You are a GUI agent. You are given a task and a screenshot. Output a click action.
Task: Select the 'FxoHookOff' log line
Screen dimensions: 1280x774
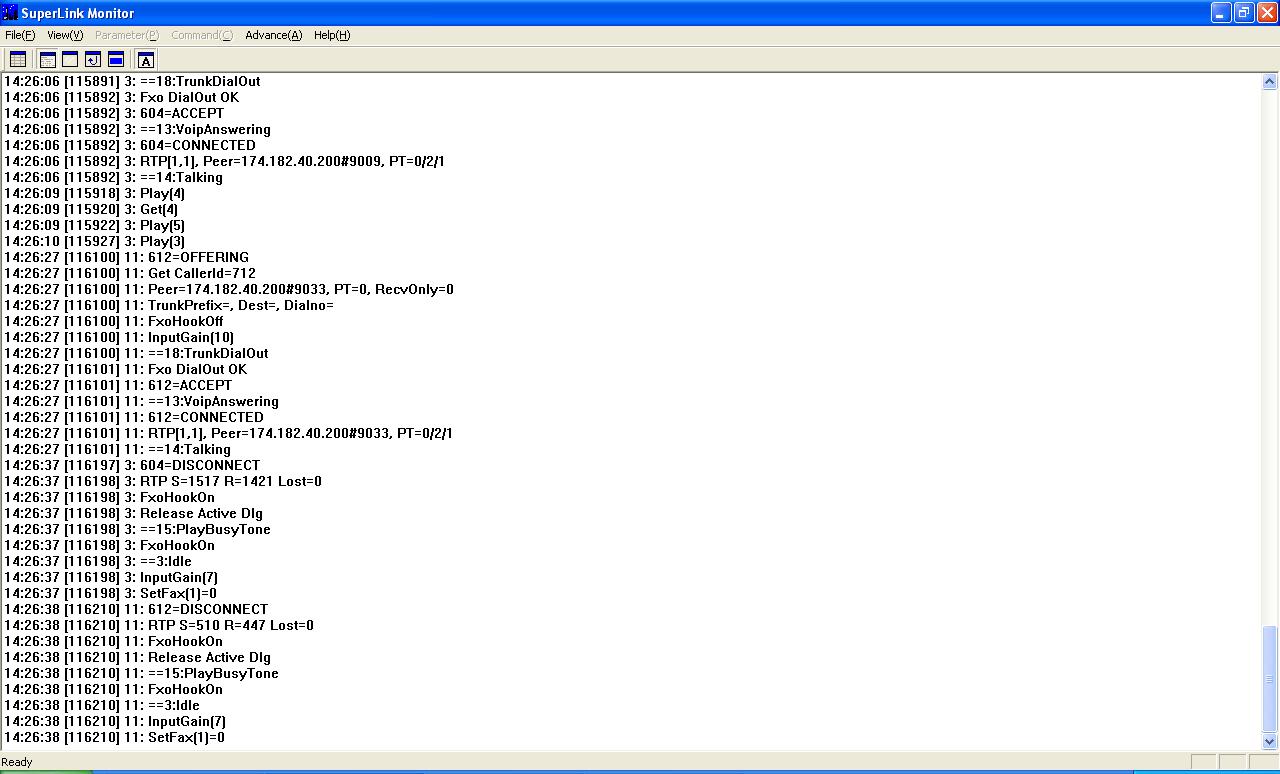[114, 321]
